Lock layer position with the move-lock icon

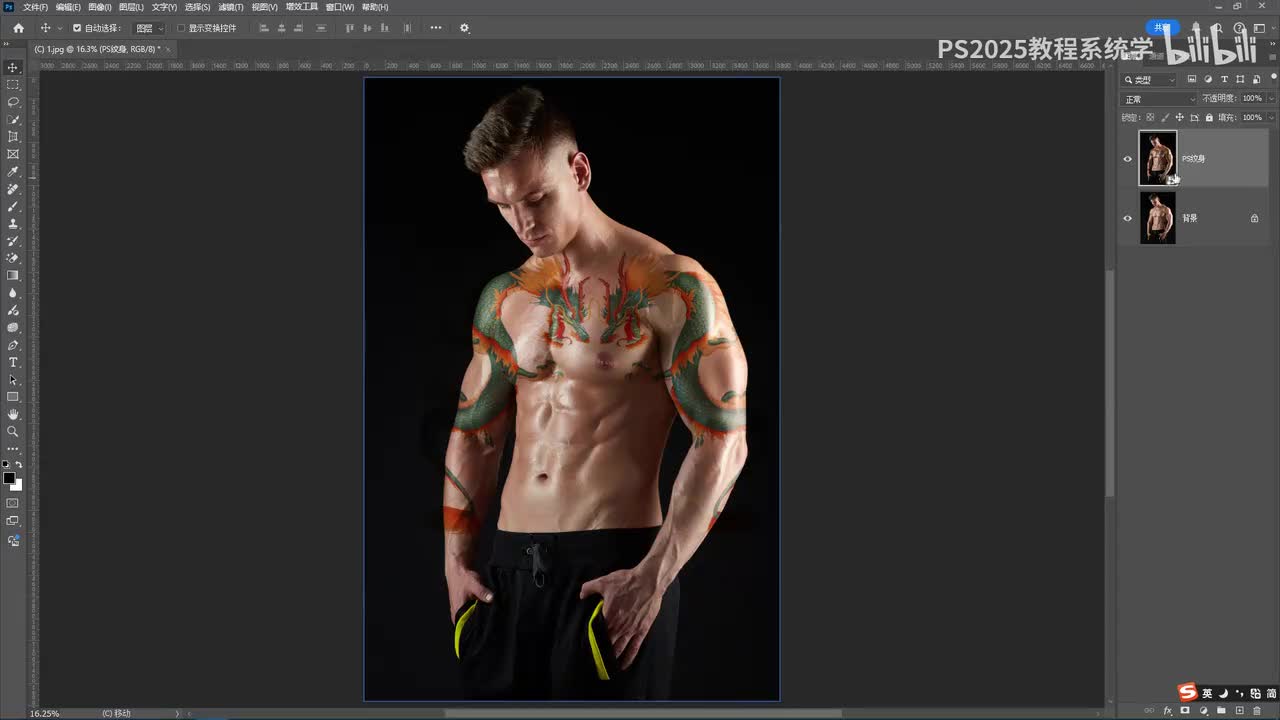tap(1179, 117)
